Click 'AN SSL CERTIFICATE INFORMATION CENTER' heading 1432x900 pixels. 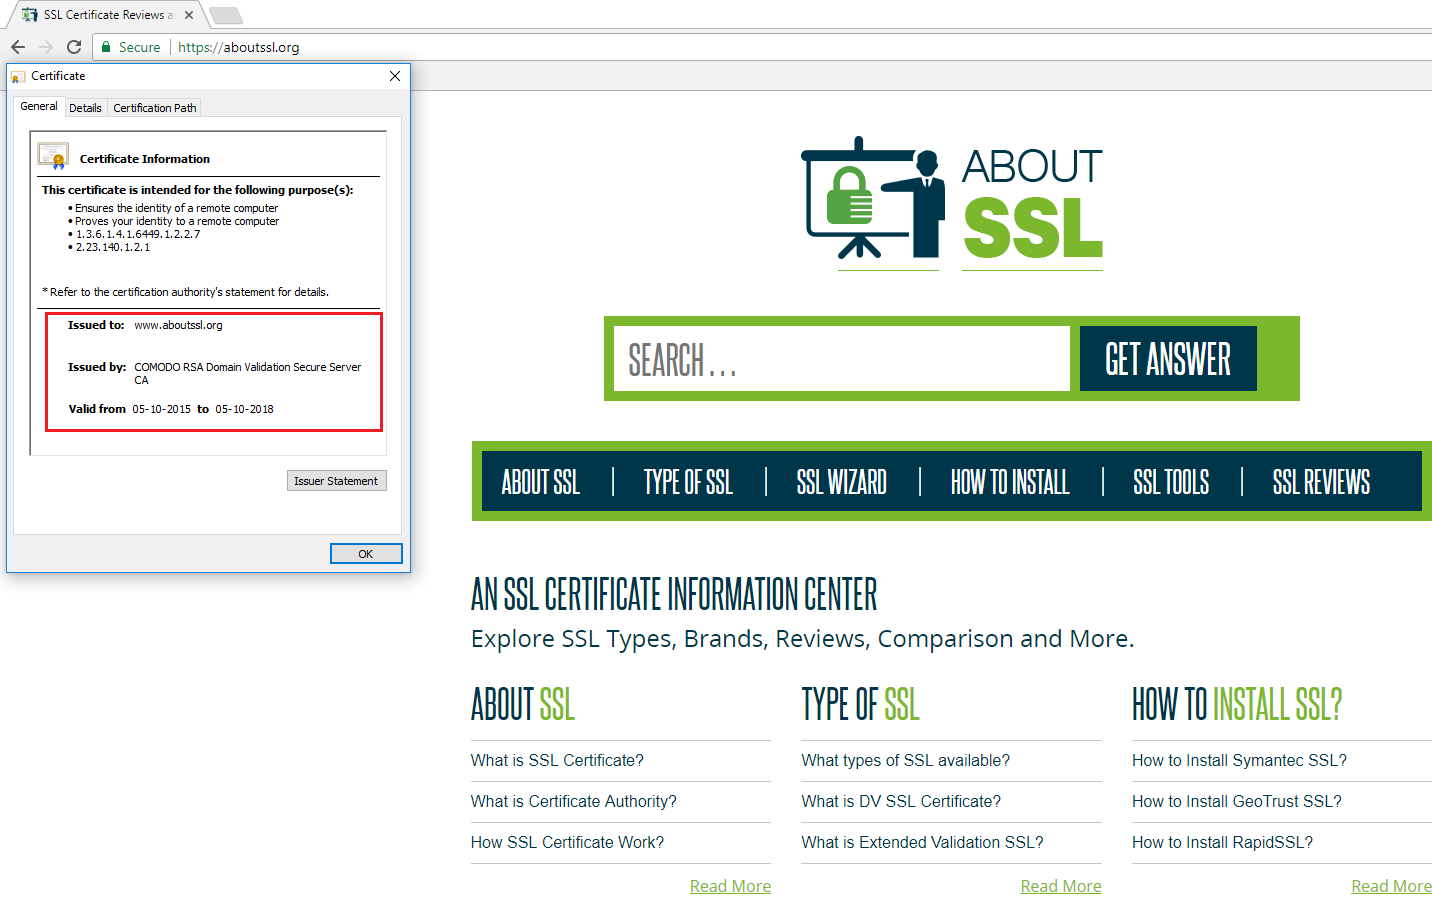674,594
